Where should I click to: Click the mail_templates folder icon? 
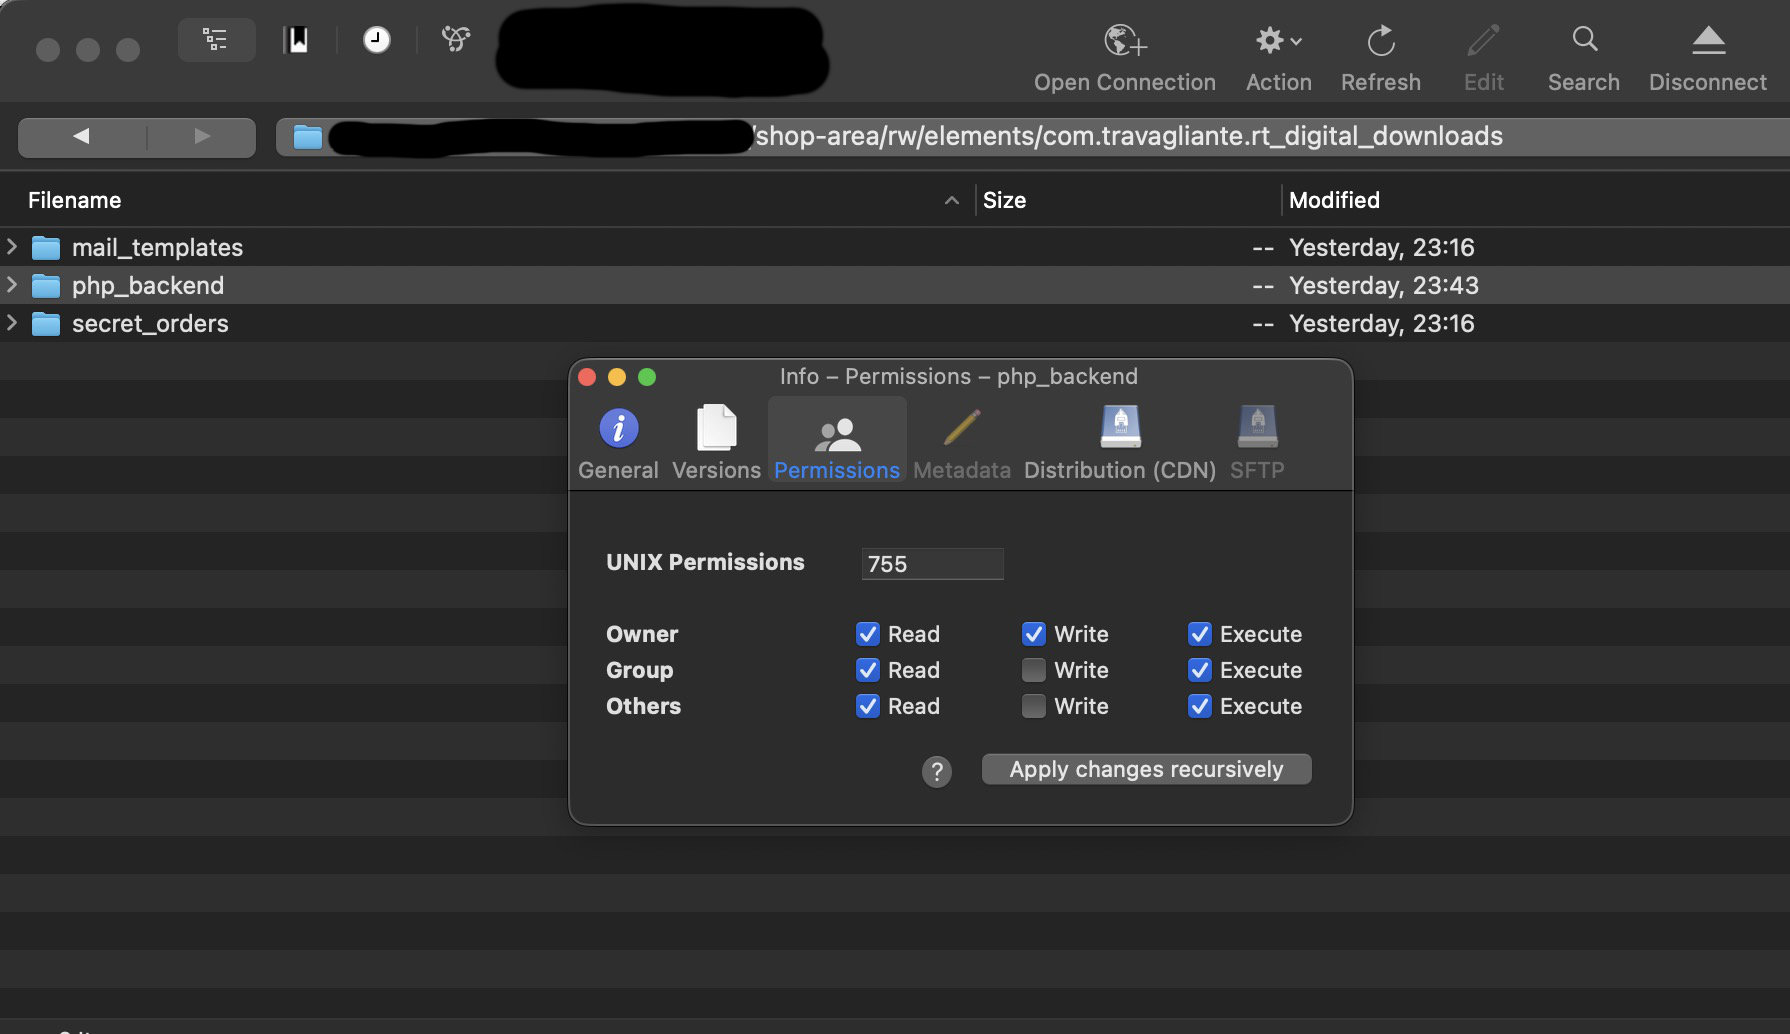46,248
